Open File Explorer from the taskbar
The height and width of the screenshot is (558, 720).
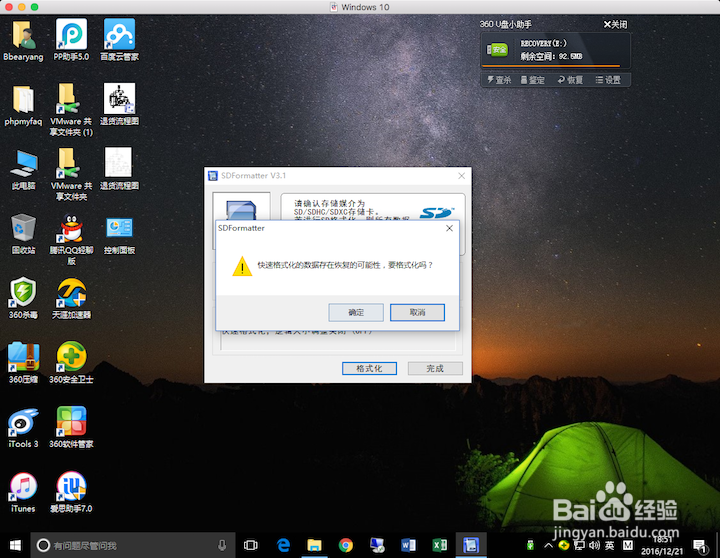click(315, 545)
